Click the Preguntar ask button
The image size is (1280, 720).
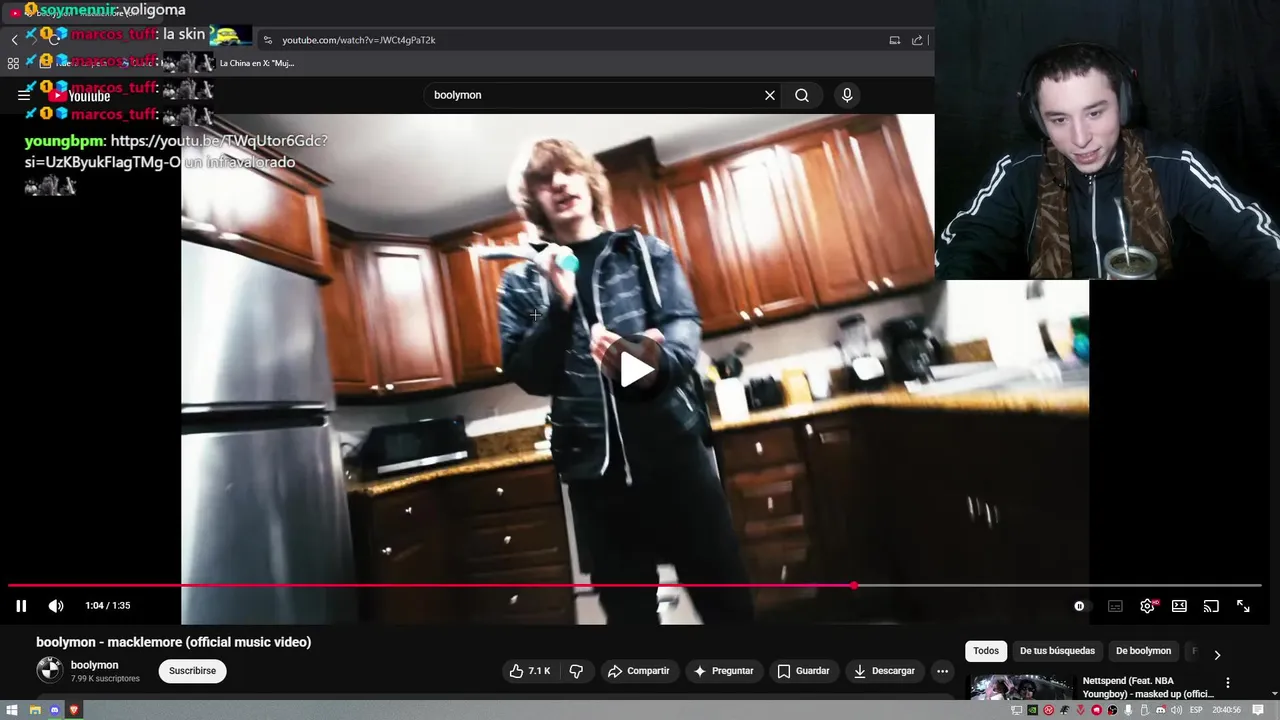(724, 671)
